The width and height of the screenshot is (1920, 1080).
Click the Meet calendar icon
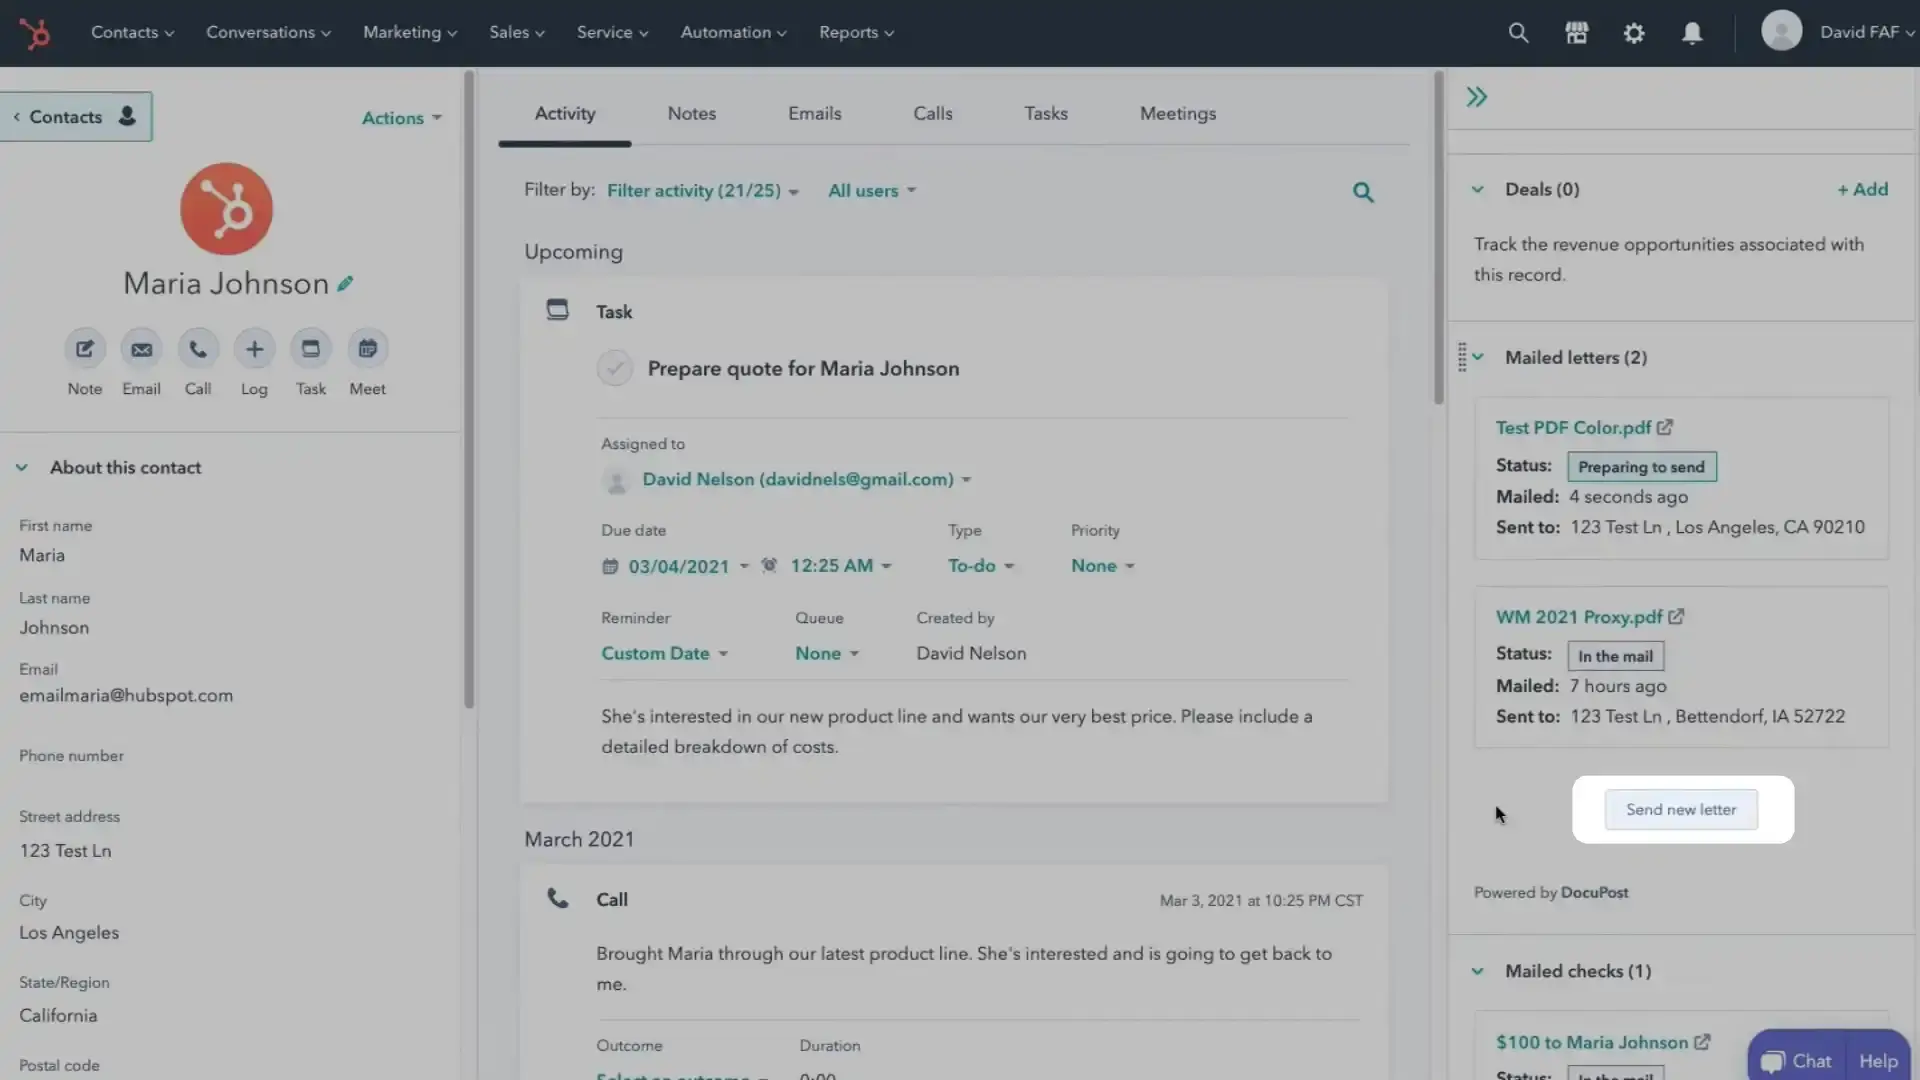point(367,349)
